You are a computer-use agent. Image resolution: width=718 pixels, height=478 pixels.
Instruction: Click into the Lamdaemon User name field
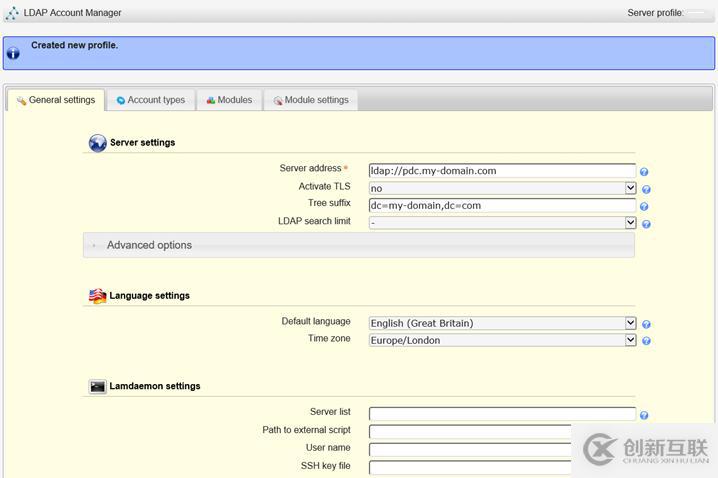pos(470,449)
